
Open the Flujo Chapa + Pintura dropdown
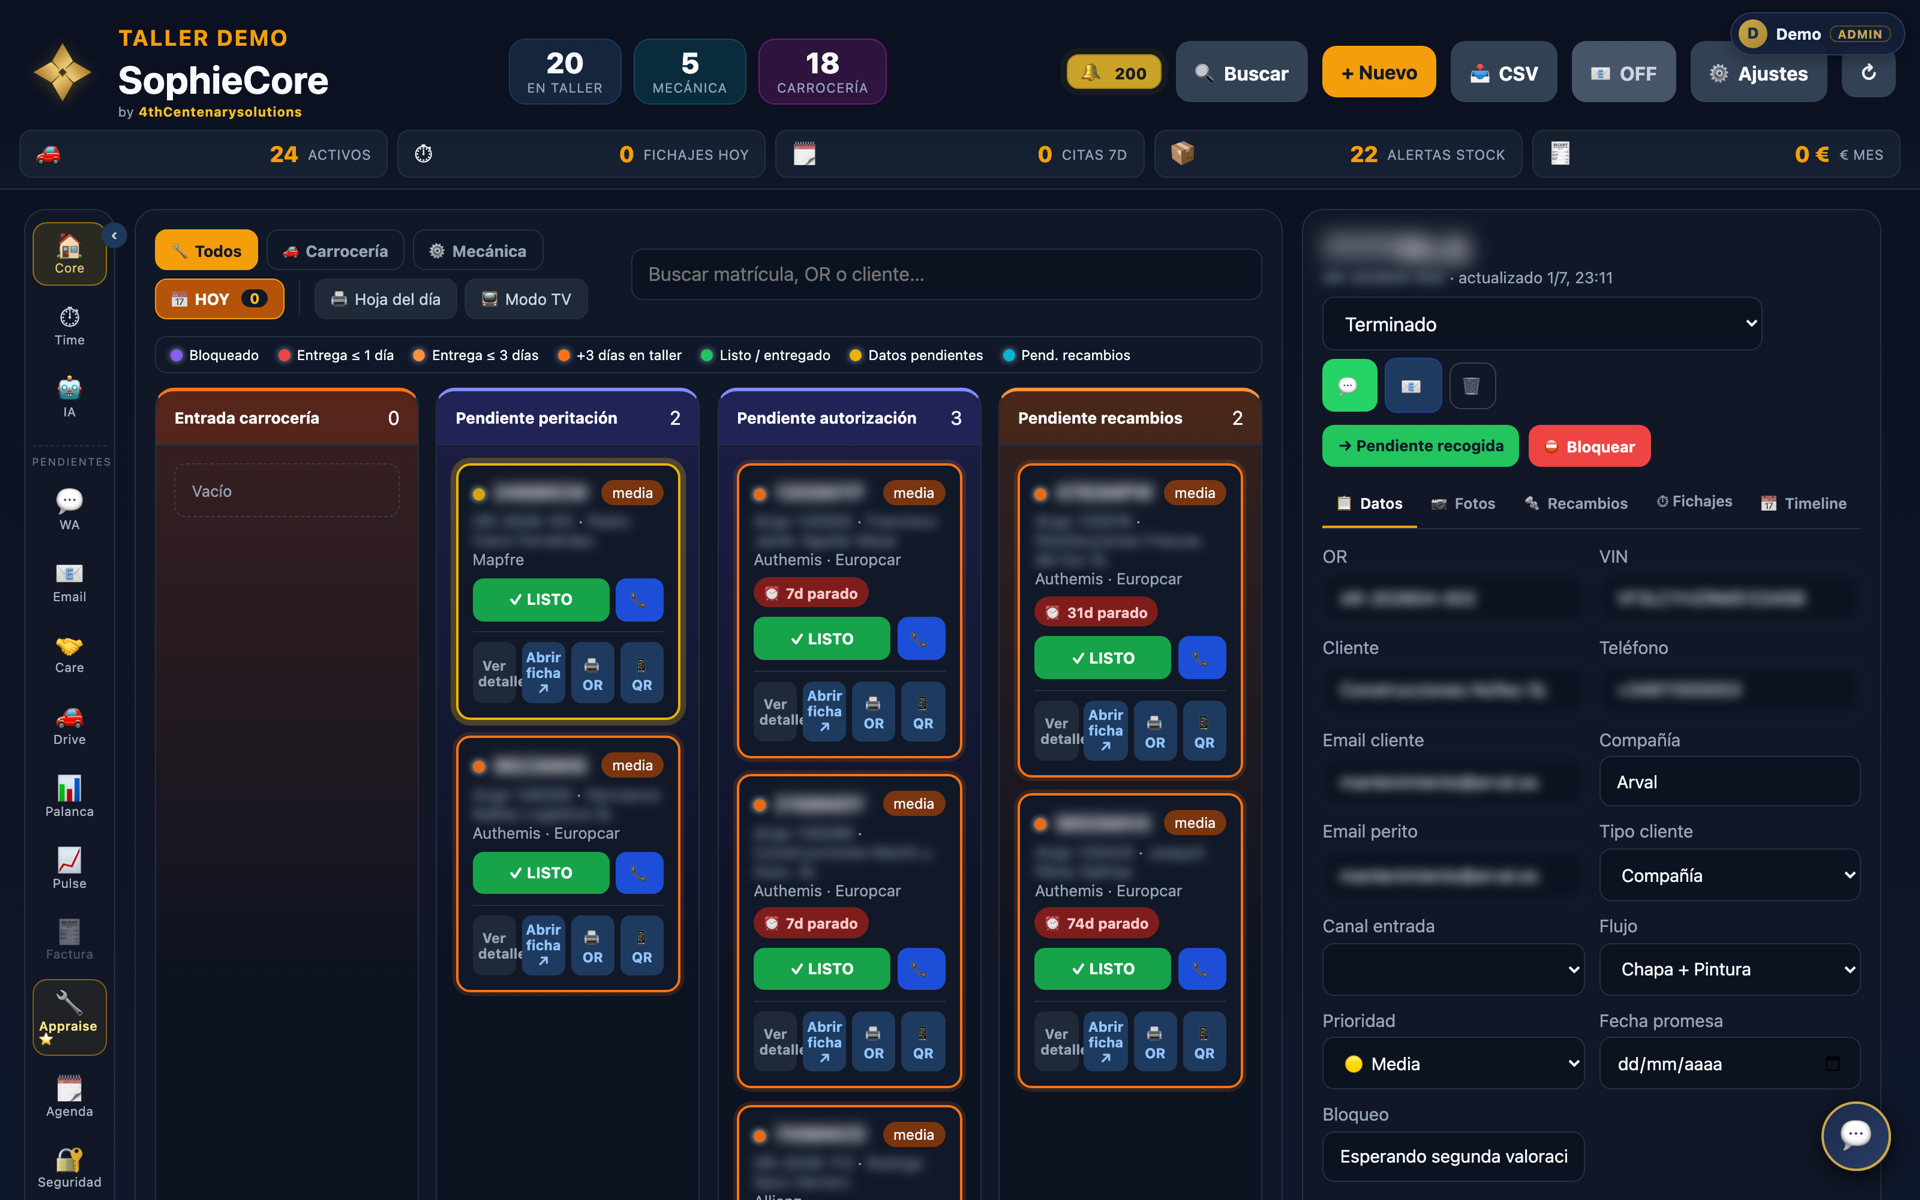(1729, 969)
